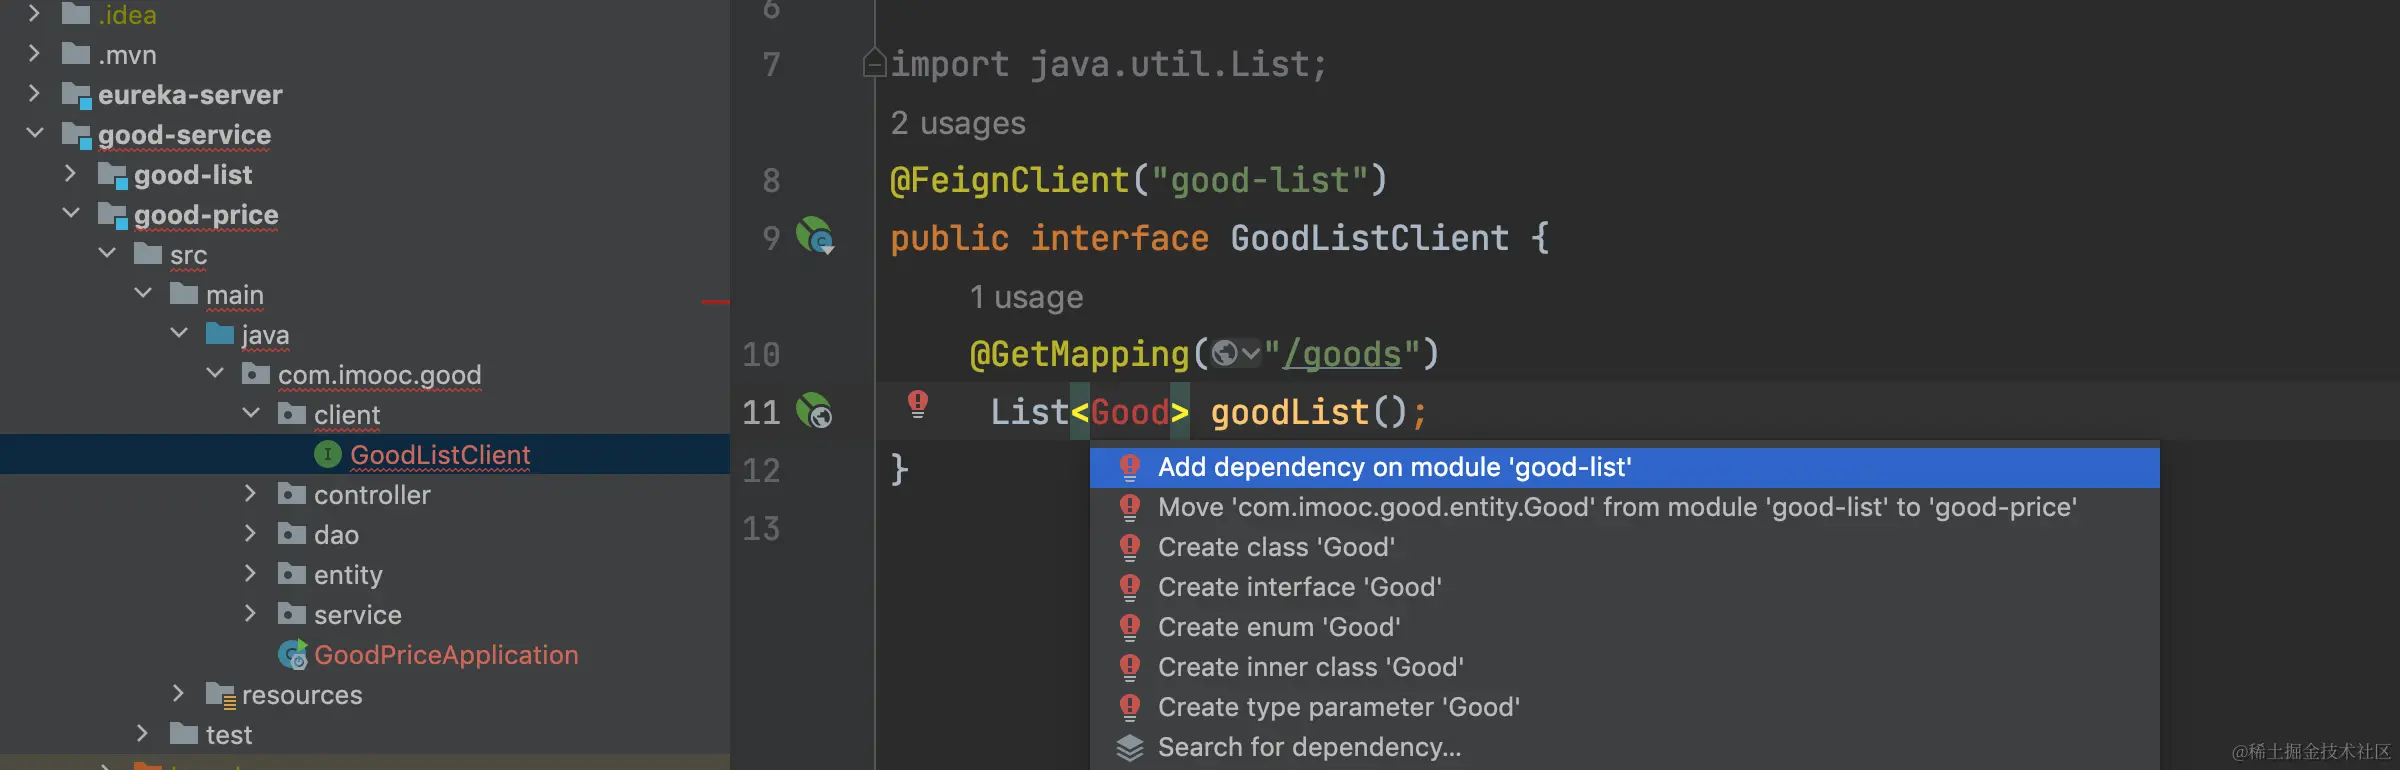Expand the eureka-server module
This screenshot has width=2400, height=770.
pos(34,93)
